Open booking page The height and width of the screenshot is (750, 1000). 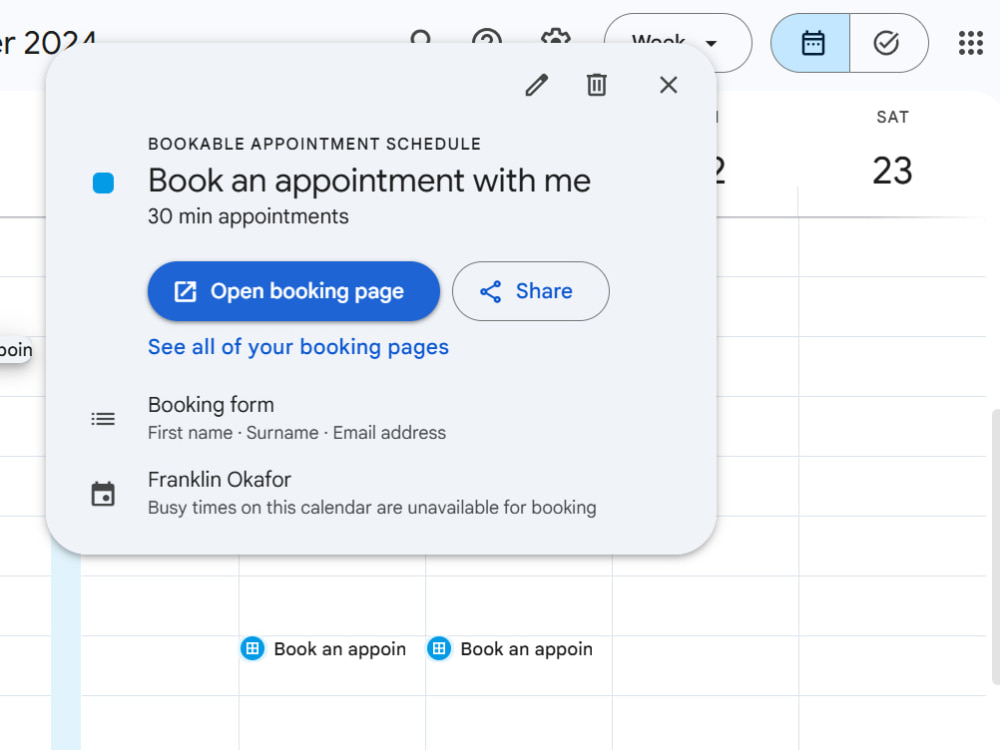click(294, 291)
